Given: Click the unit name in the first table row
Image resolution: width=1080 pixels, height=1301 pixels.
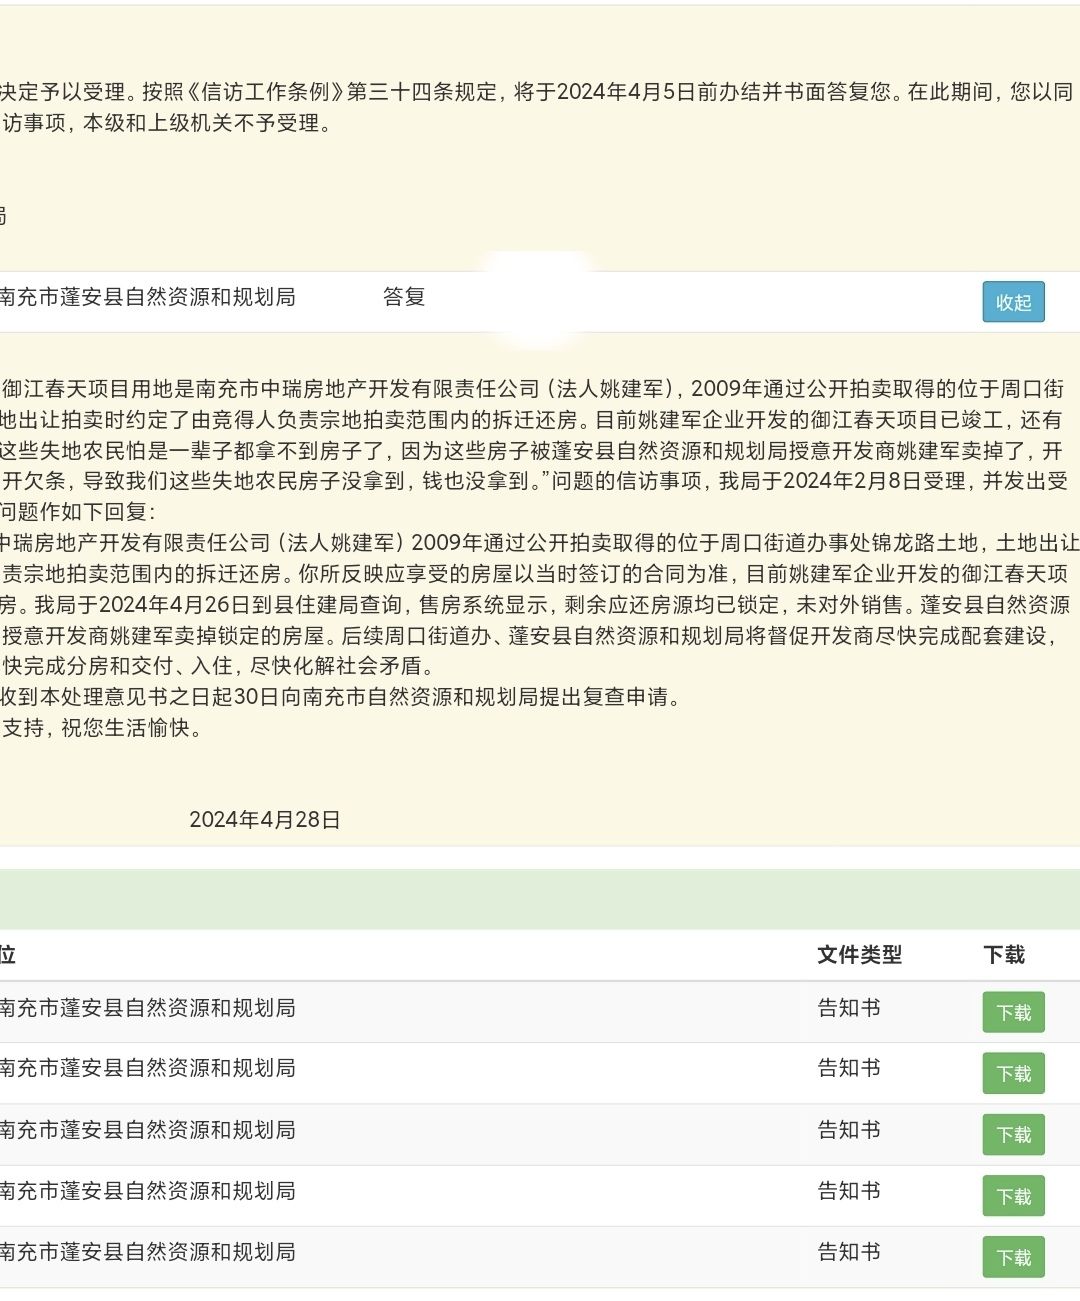Looking at the screenshot, I should [148, 1008].
